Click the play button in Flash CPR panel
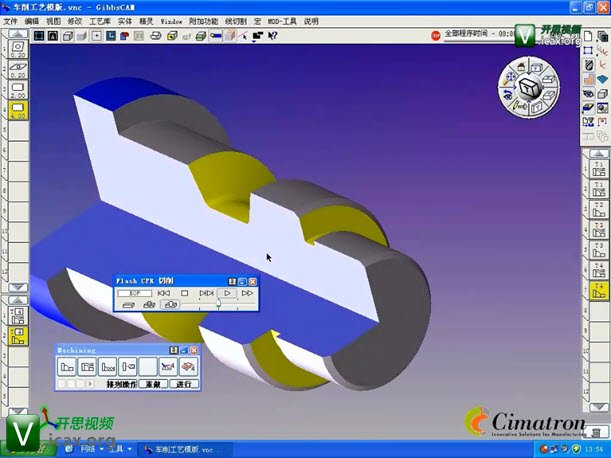The width and height of the screenshot is (611, 458). (227, 293)
